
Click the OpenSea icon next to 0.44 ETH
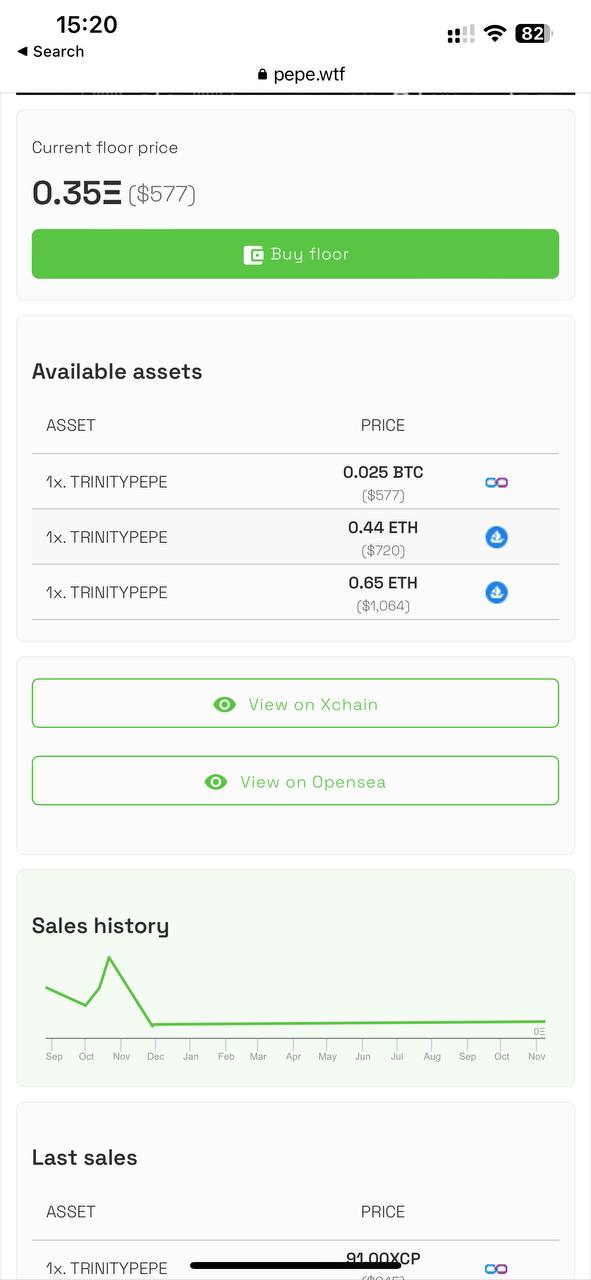[496, 537]
